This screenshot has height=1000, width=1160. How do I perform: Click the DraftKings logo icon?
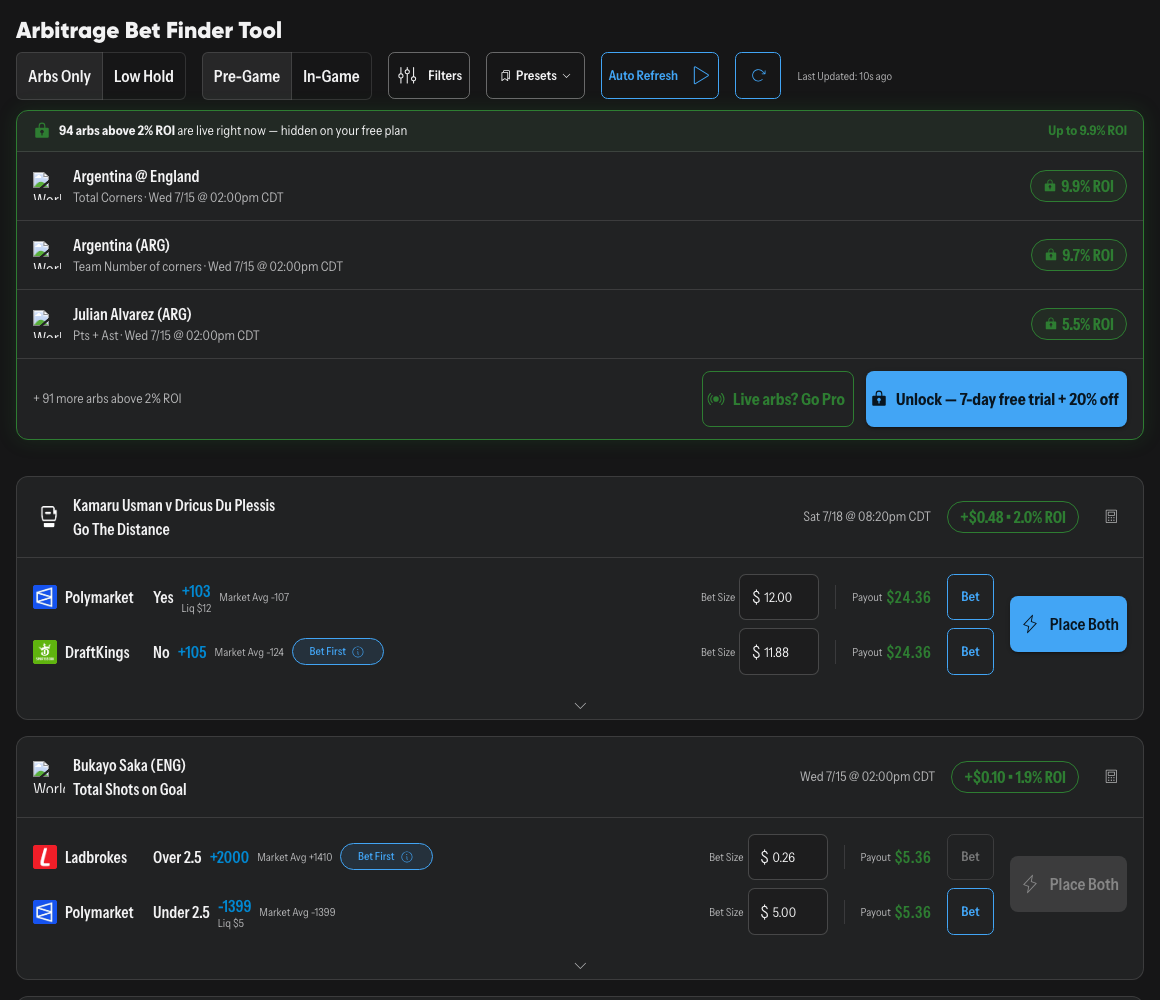point(44,652)
